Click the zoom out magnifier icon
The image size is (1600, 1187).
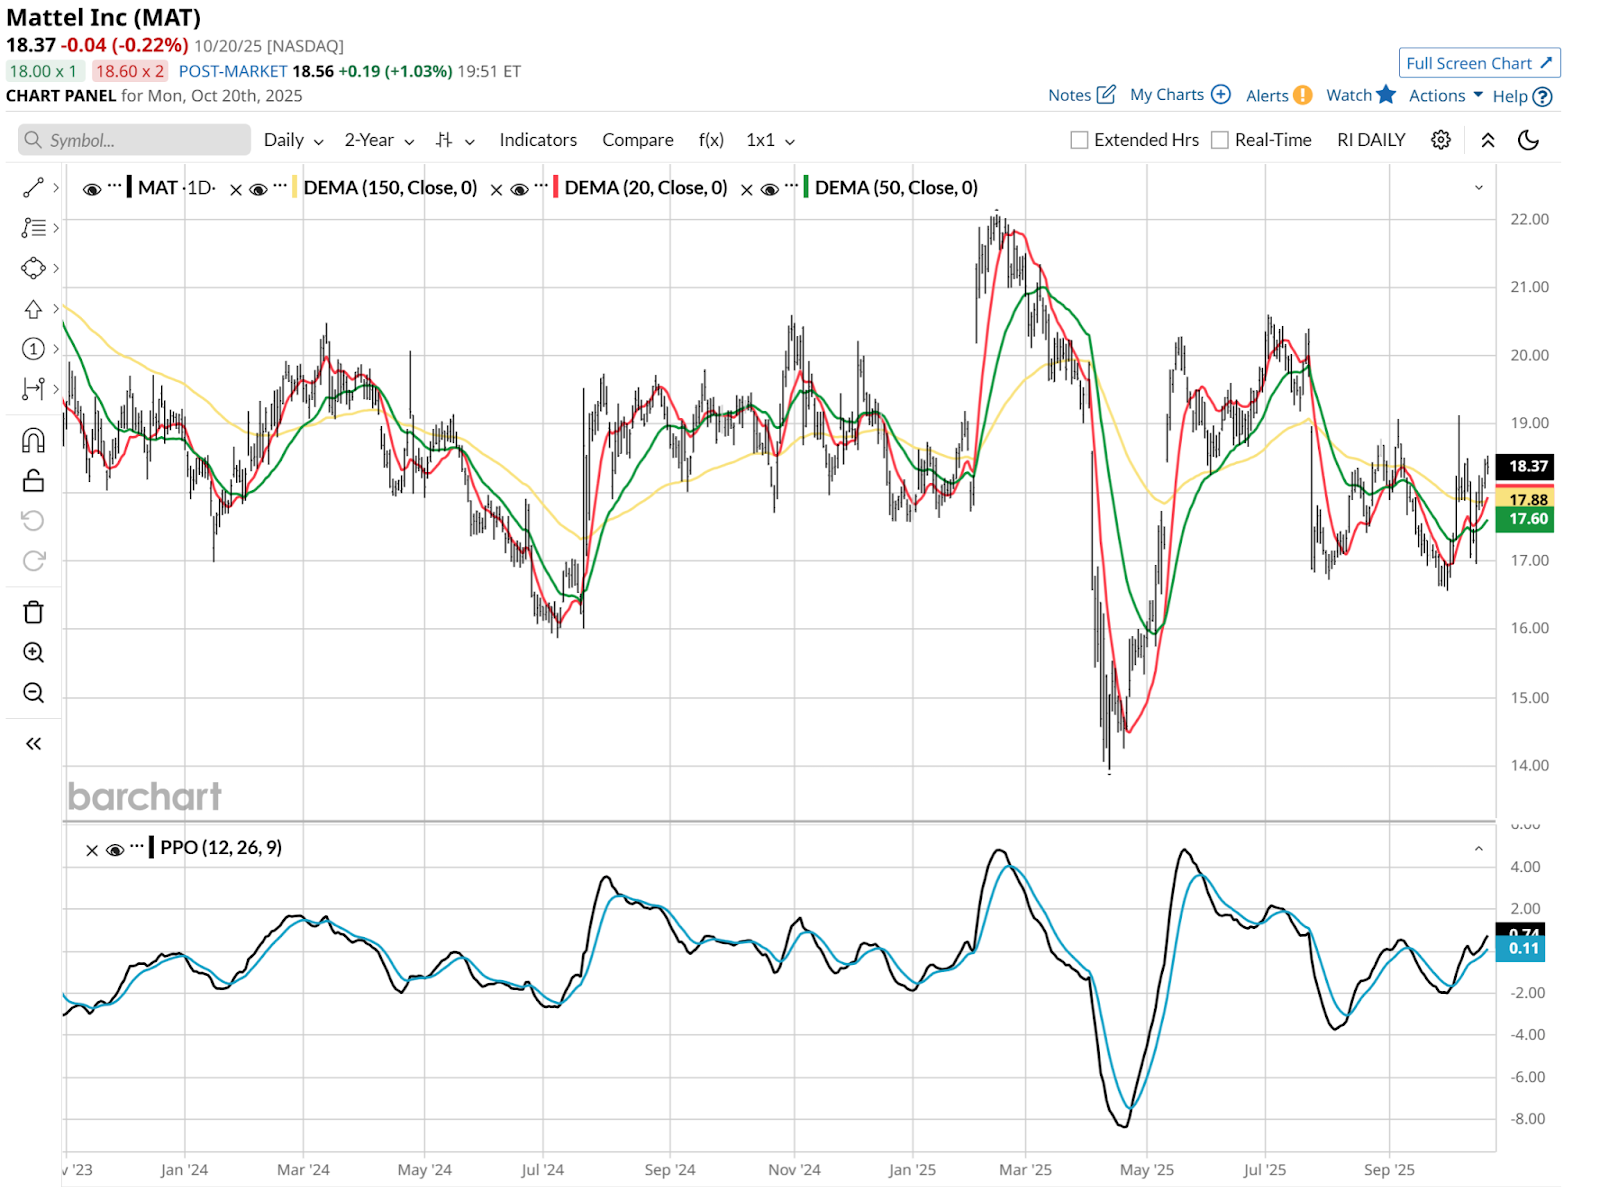(33, 693)
